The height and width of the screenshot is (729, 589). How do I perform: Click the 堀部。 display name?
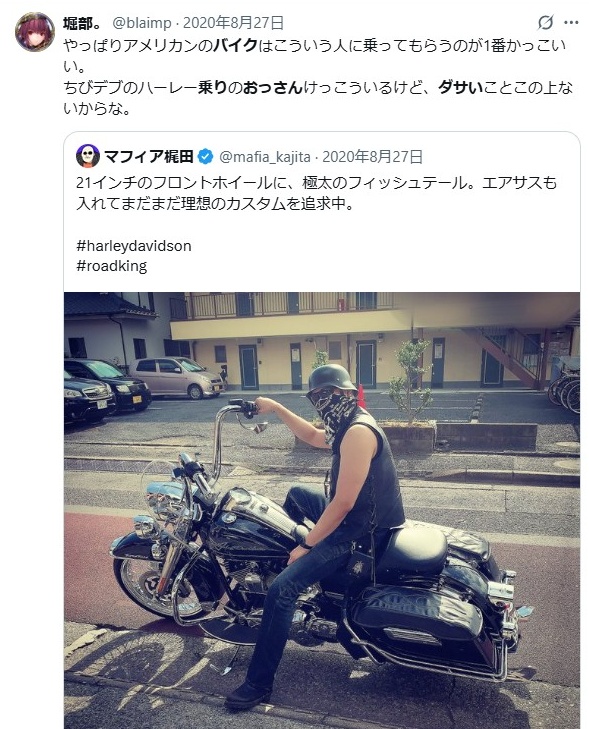click(82, 23)
